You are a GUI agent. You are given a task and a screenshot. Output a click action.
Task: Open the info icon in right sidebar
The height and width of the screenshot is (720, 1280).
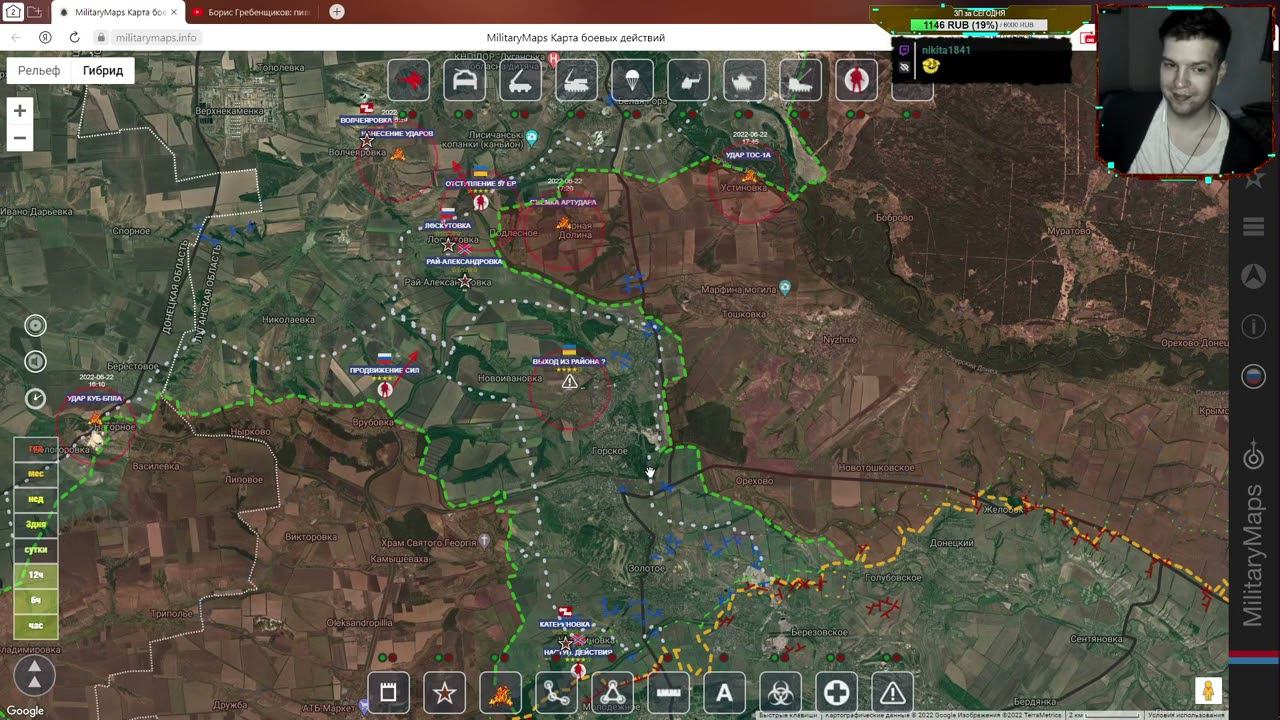[x=1254, y=326]
